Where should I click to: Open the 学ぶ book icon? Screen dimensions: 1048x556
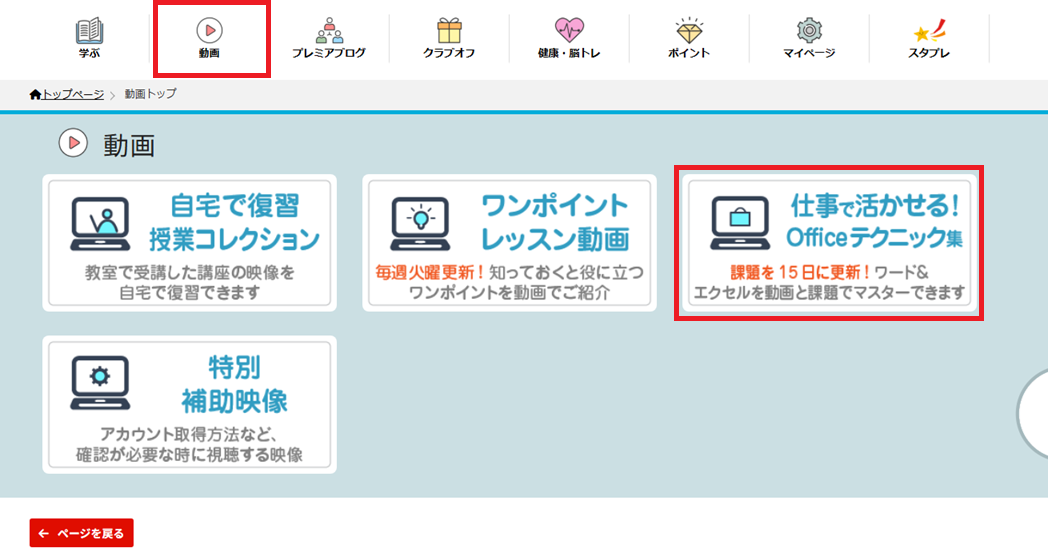tap(89, 30)
